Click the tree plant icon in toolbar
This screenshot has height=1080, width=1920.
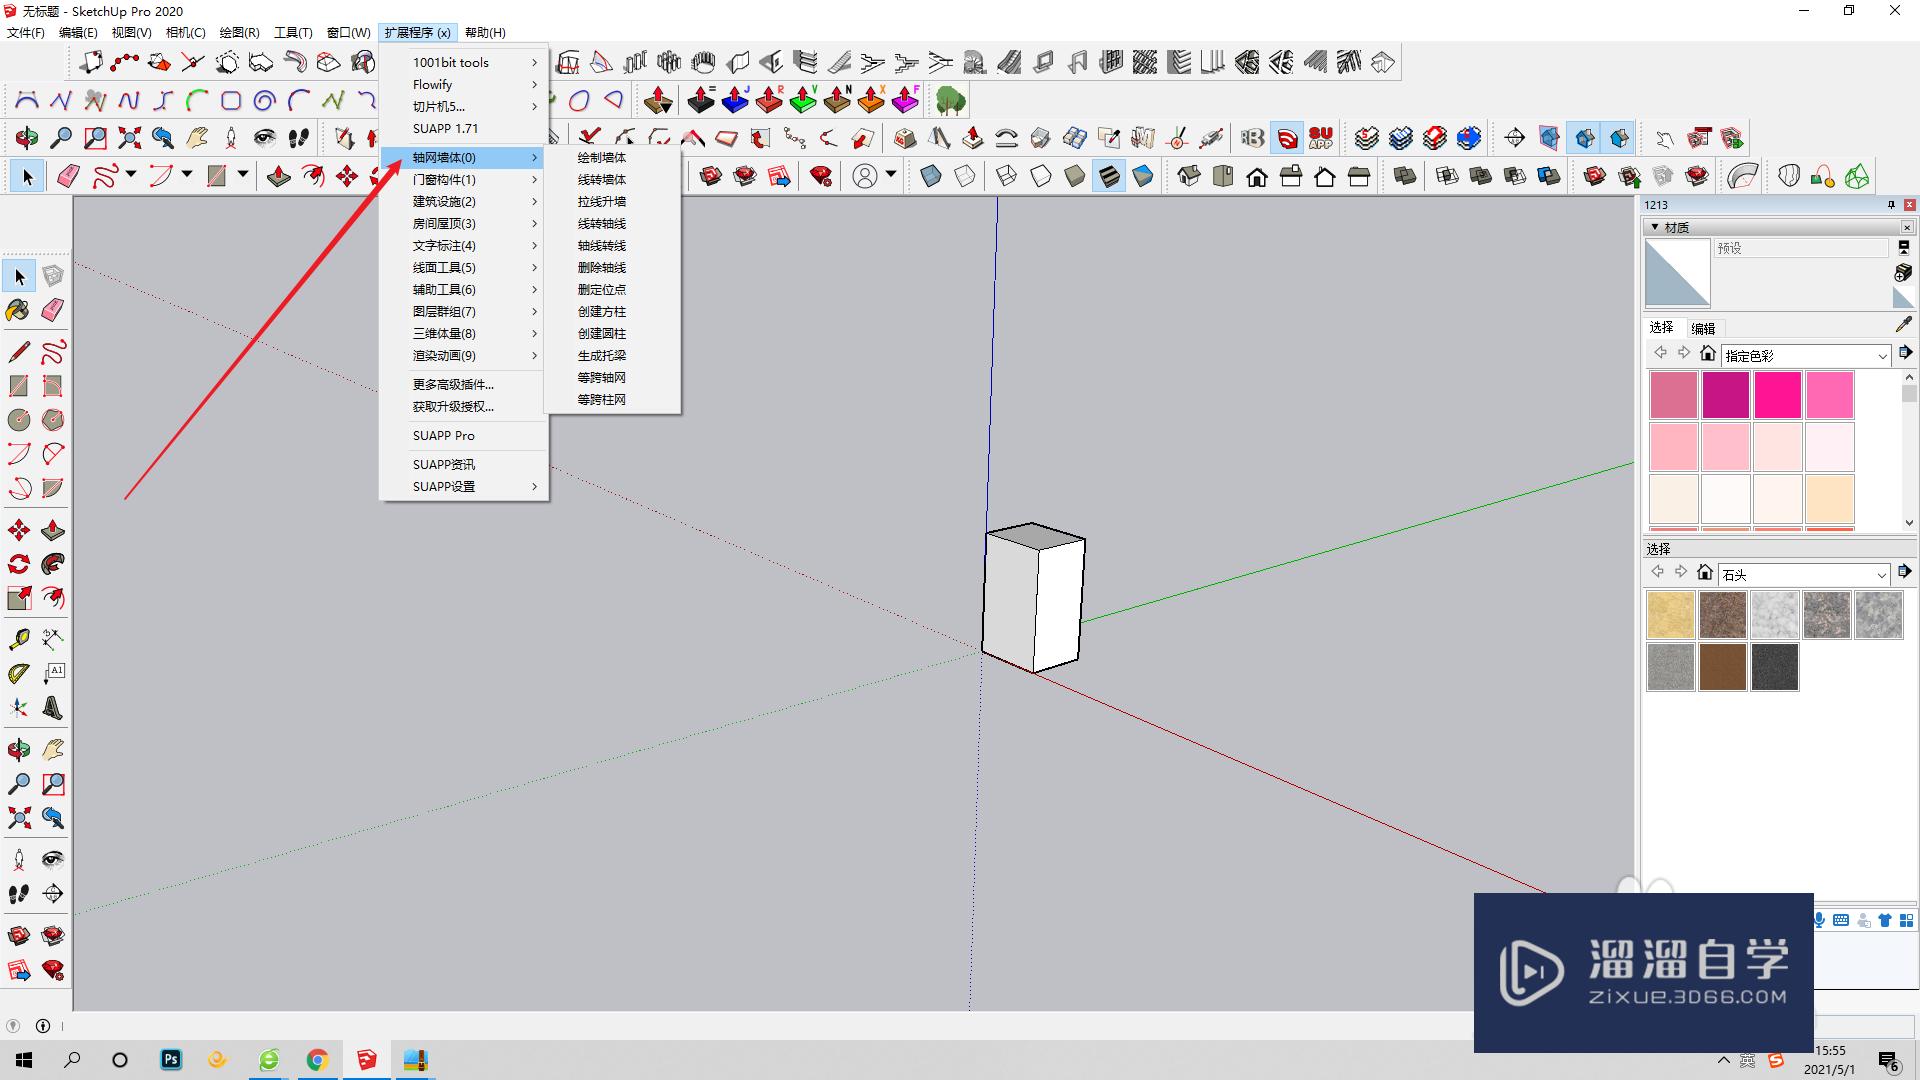pos(950,100)
